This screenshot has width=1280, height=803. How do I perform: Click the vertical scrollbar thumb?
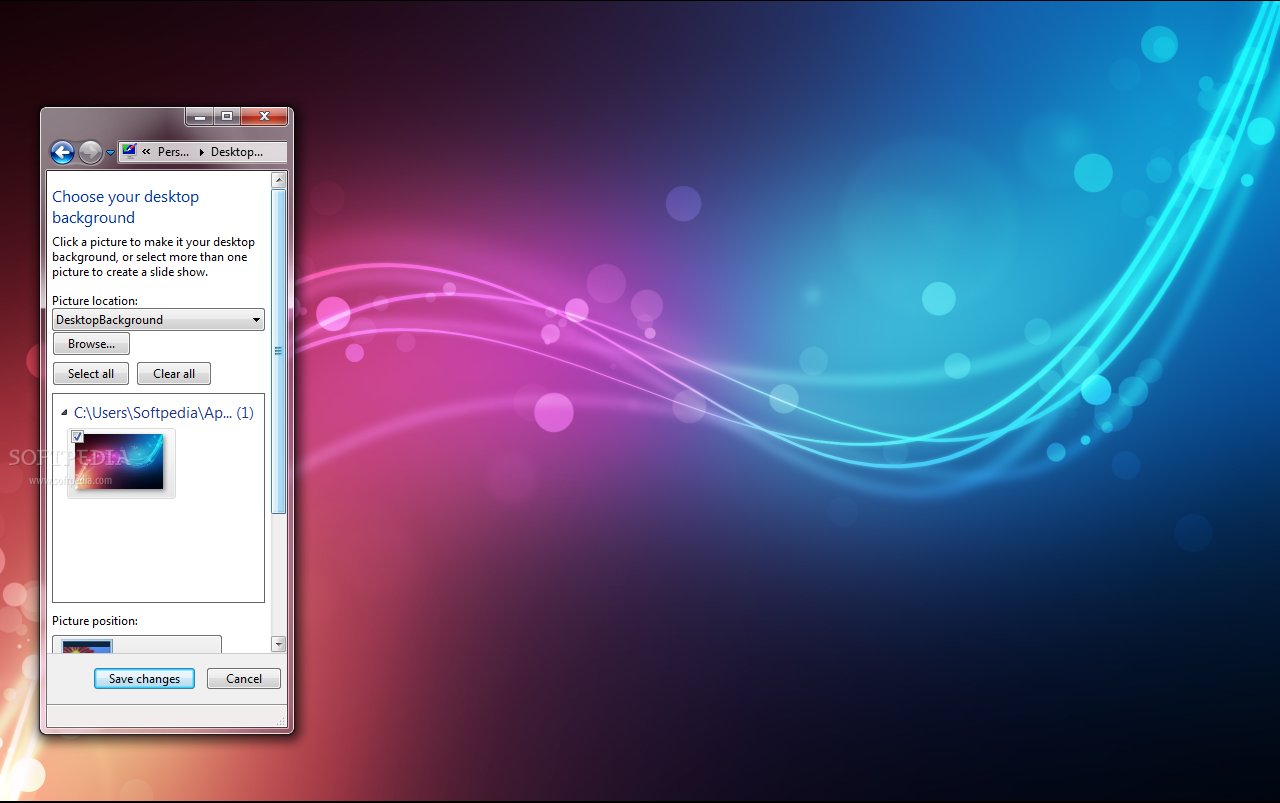(x=279, y=351)
